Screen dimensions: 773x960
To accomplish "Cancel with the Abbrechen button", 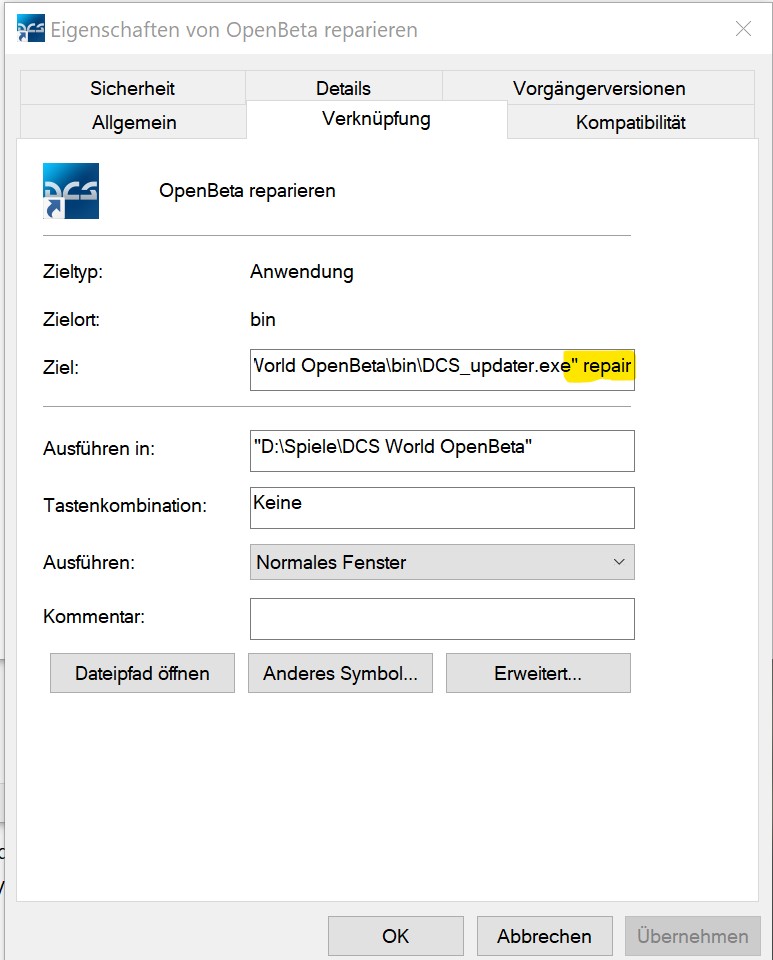I will coord(544,936).
